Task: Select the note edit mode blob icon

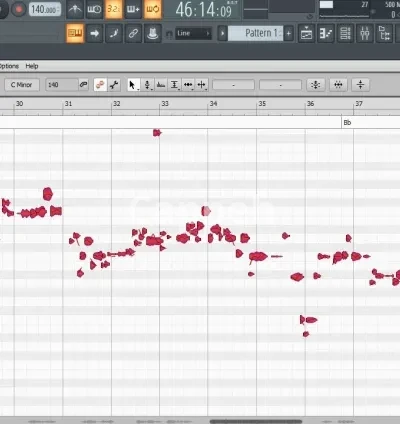Action: tap(100, 85)
